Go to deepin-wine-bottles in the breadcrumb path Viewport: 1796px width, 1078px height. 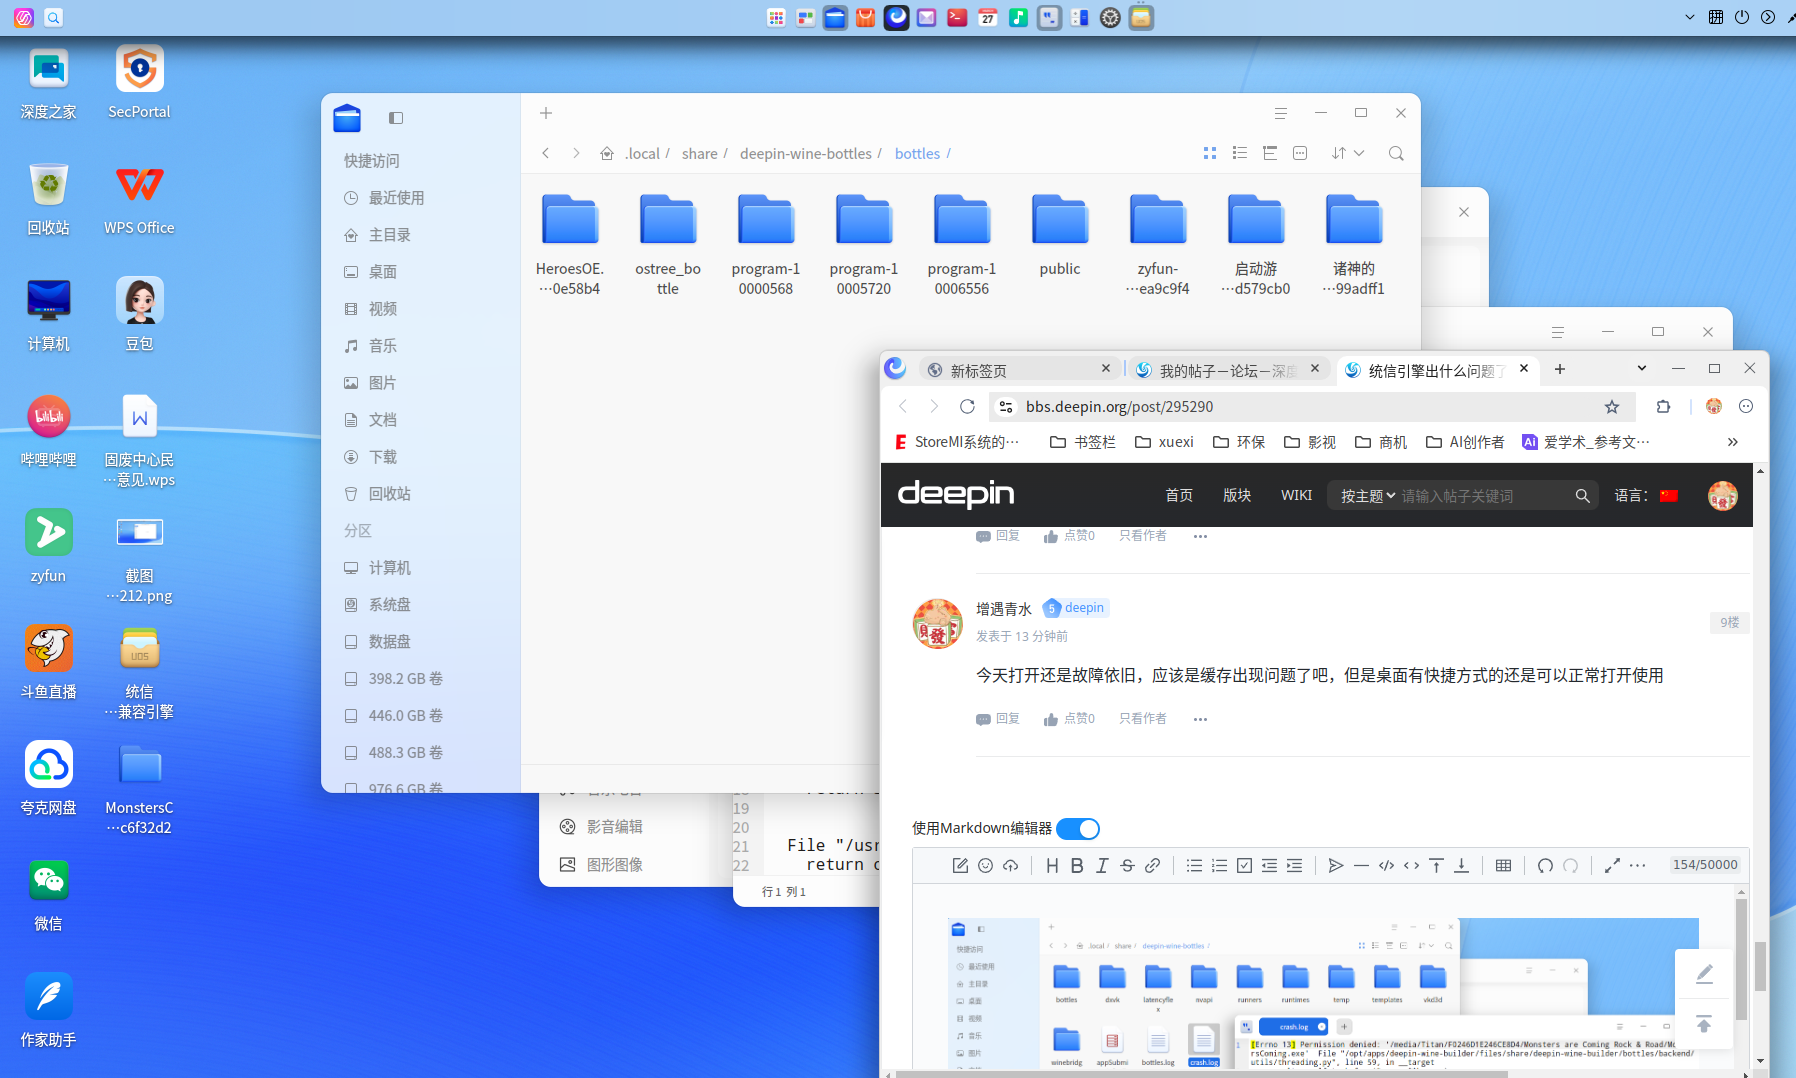pyautogui.click(x=805, y=154)
